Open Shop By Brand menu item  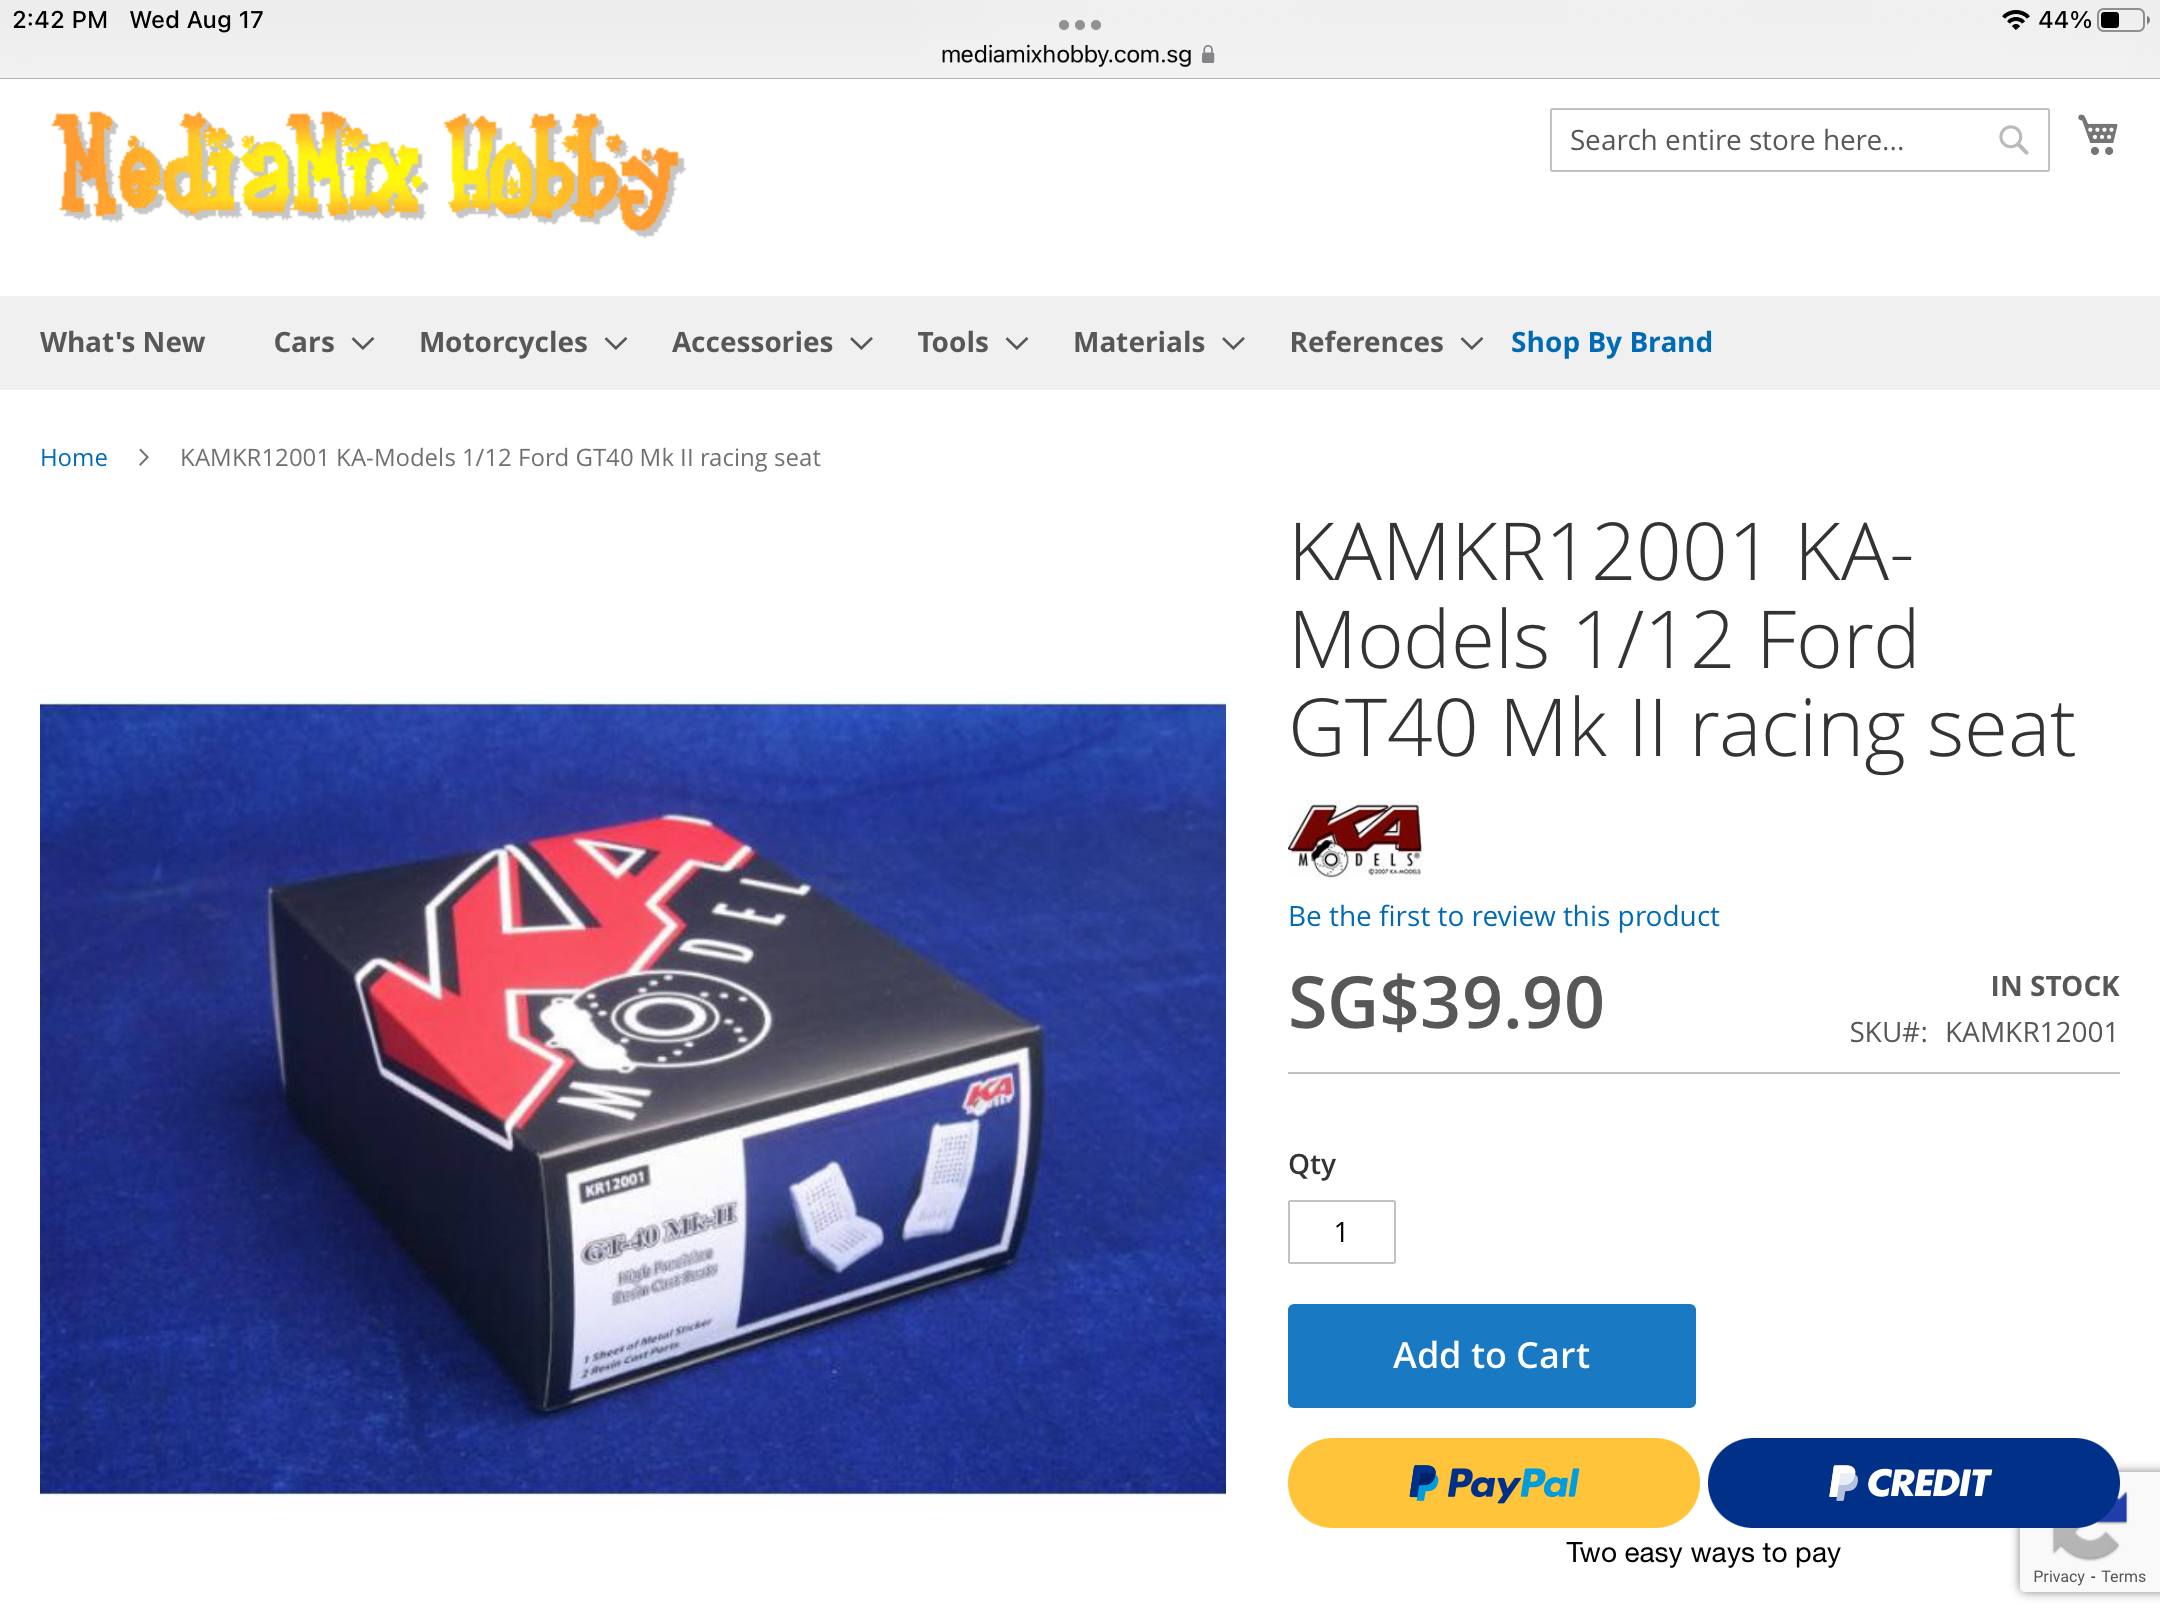1611,342
